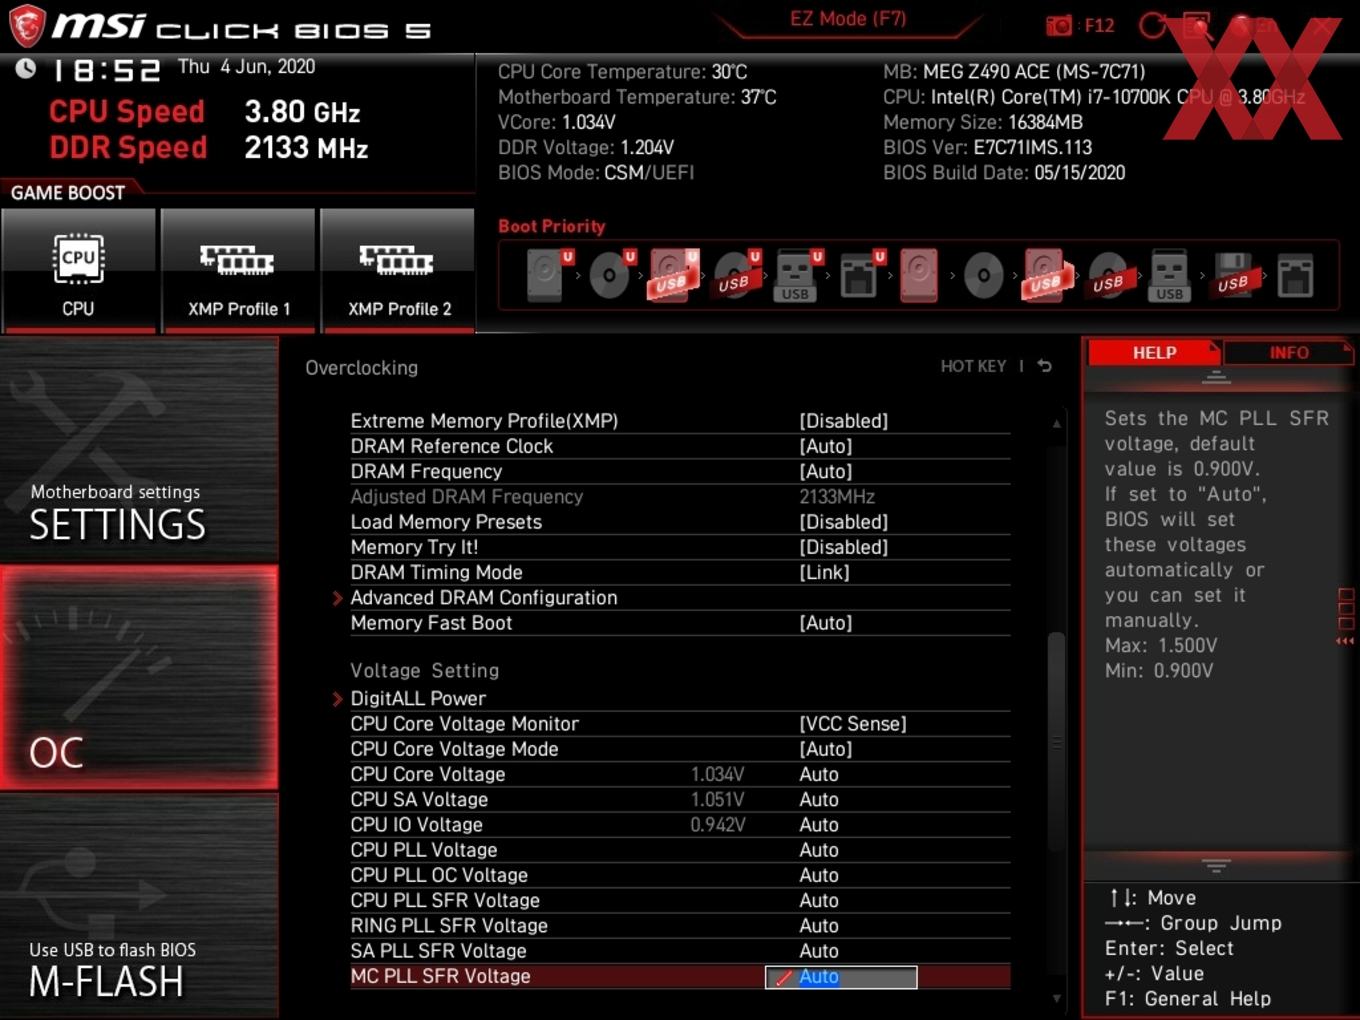The height and width of the screenshot is (1020, 1360).
Task: Select the legacy hard disk boot icon
Action: (919, 275)
